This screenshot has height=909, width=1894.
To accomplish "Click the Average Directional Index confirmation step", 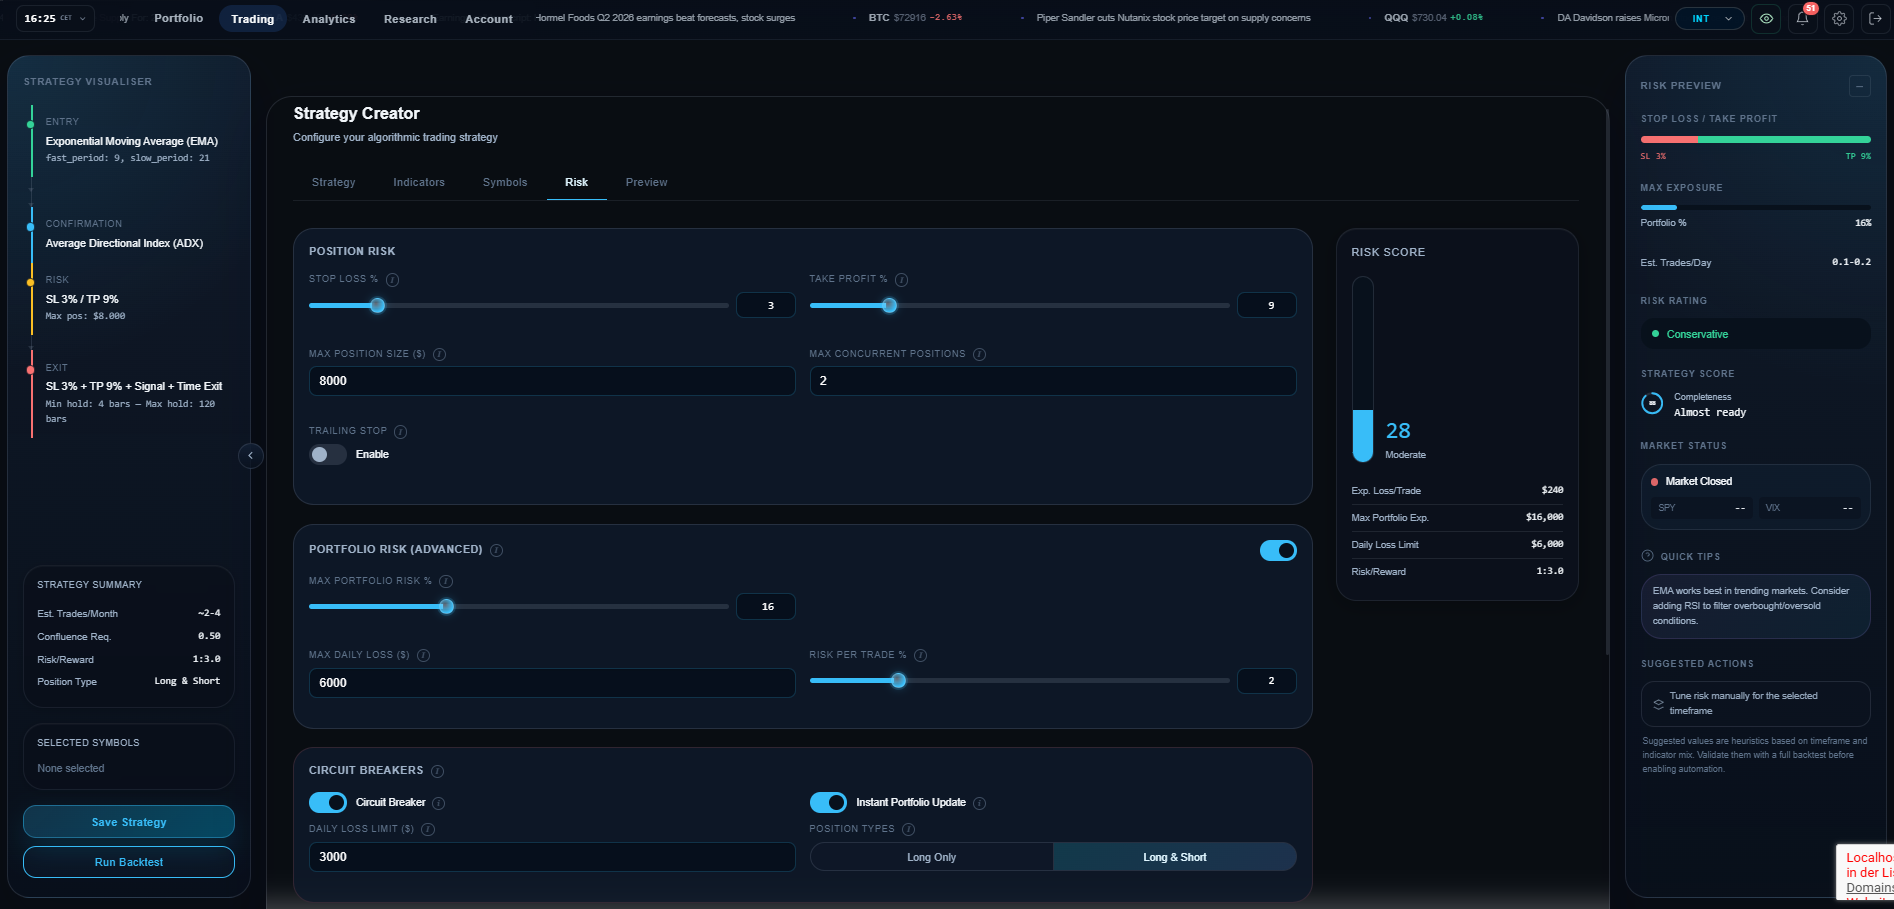I will click(124, 243).
